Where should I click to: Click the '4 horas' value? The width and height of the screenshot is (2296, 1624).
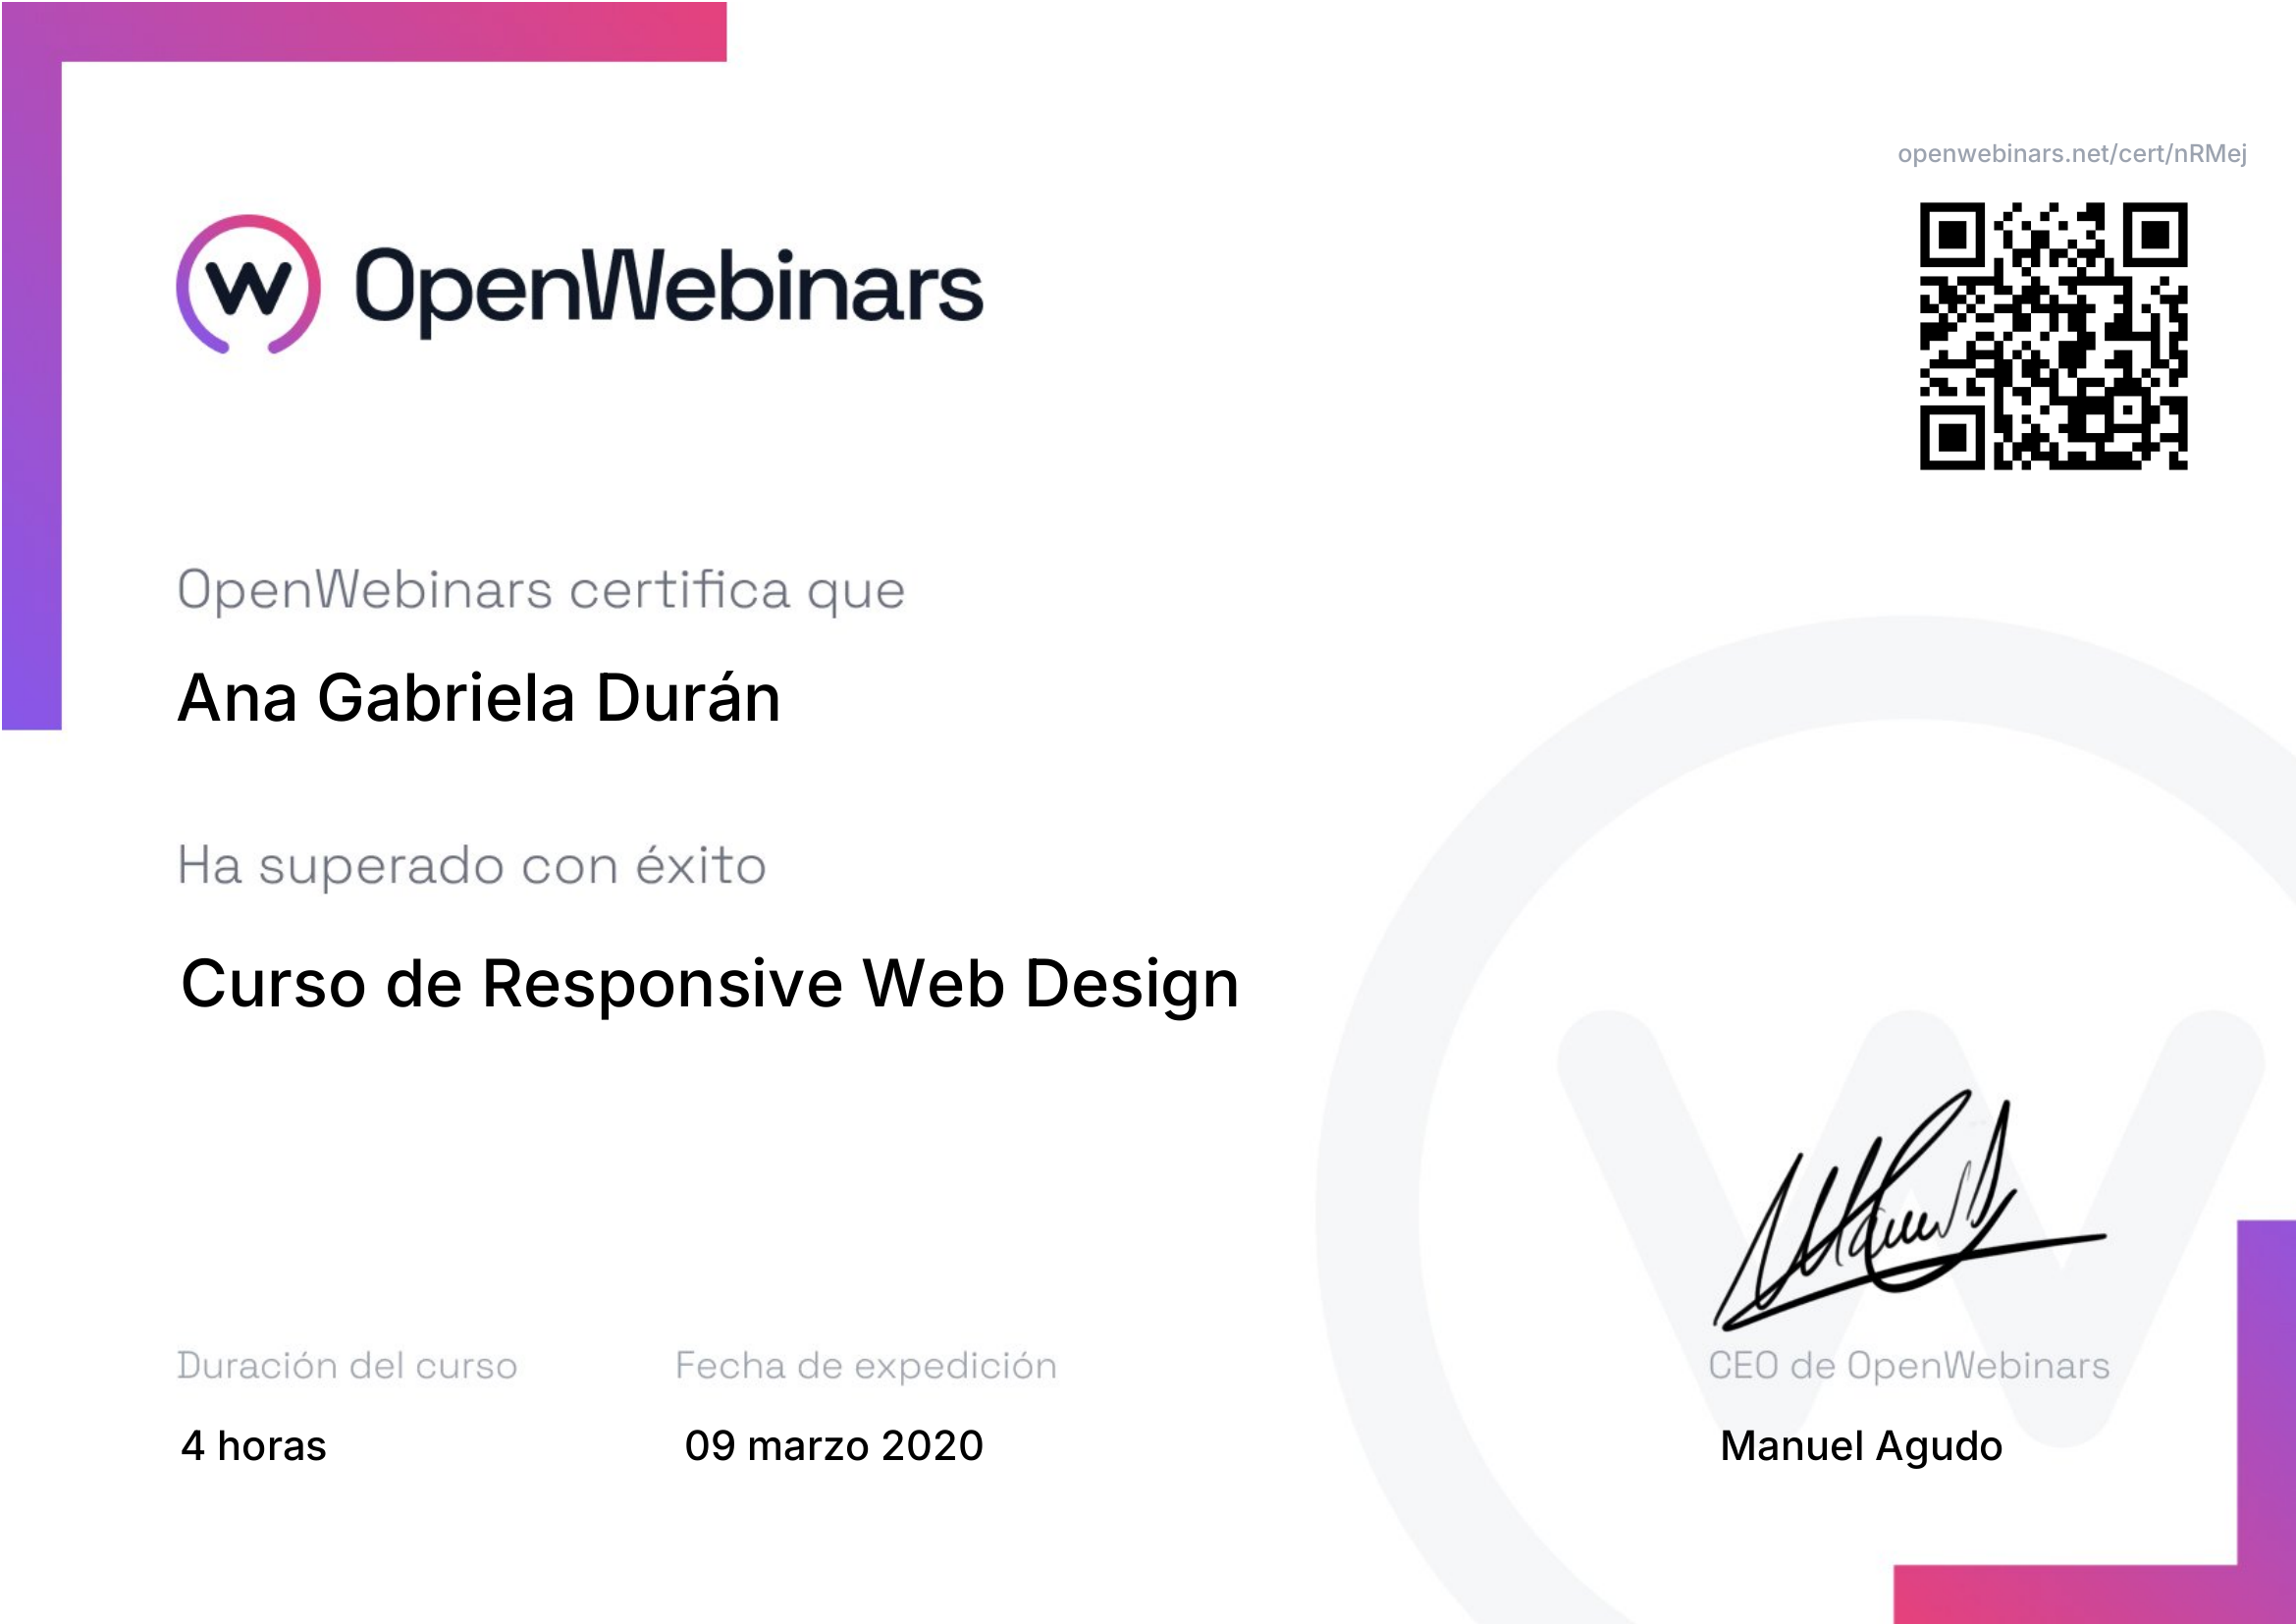pos(254,1446)
